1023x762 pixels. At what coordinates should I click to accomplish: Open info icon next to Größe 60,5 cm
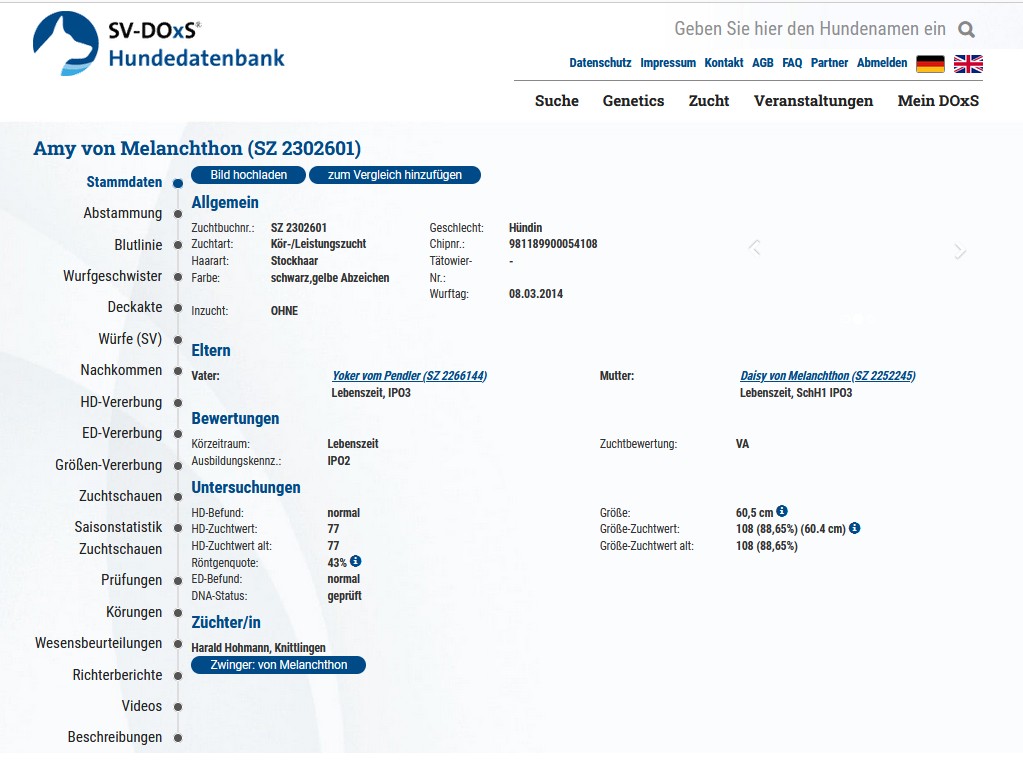click(x=782, y=511)
